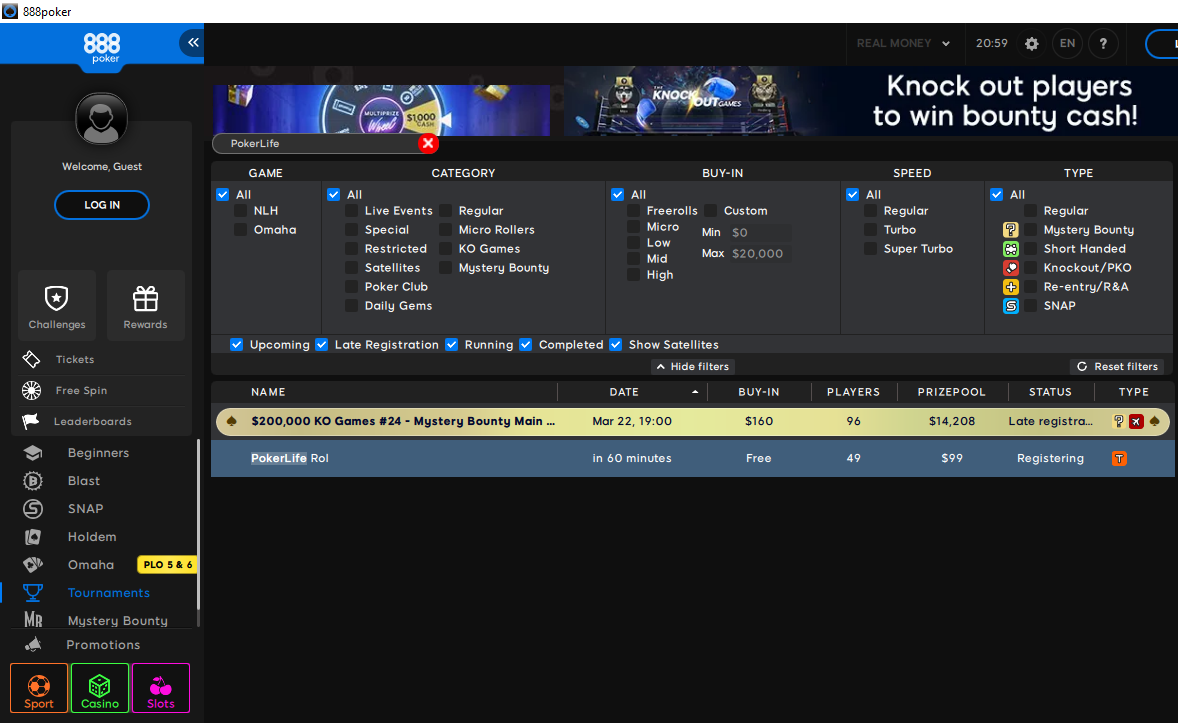The image size is (1178, 723).
Task: Open Leaderboards from the sidebar
Action: 92,422
